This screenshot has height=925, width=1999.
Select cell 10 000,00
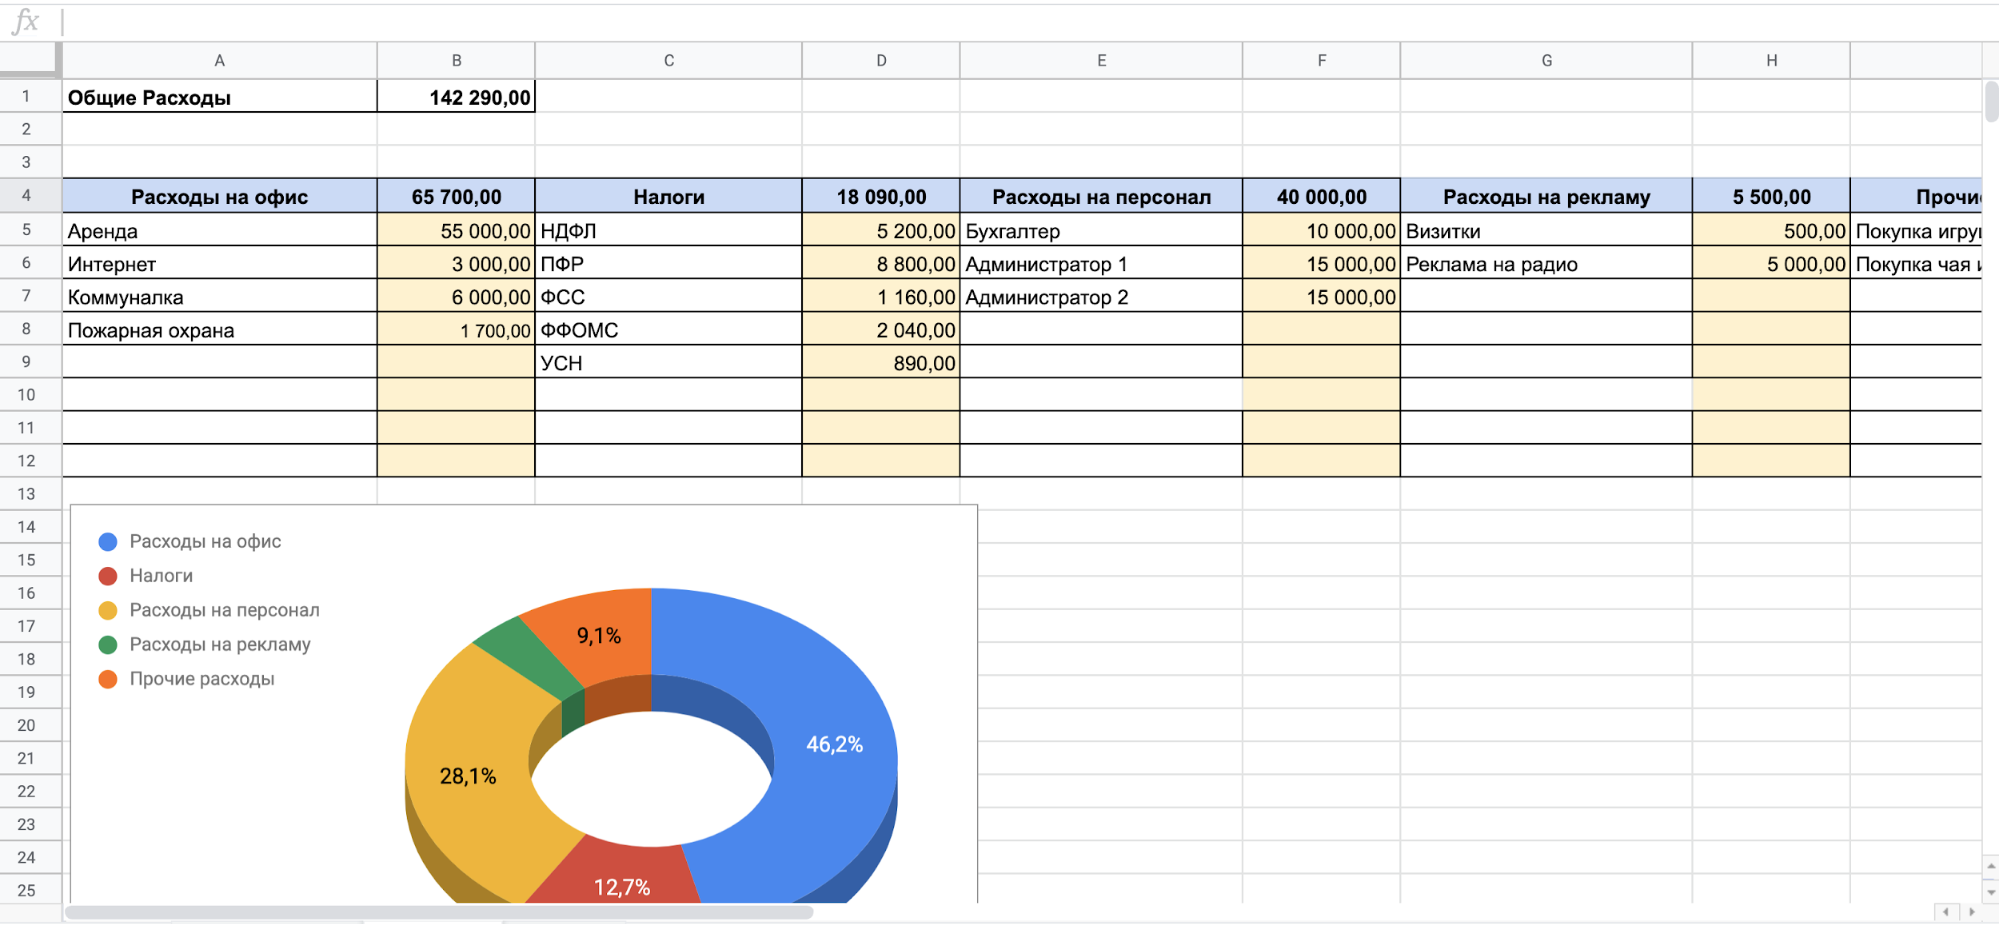pyautogui.click(x=1321, y=230)
